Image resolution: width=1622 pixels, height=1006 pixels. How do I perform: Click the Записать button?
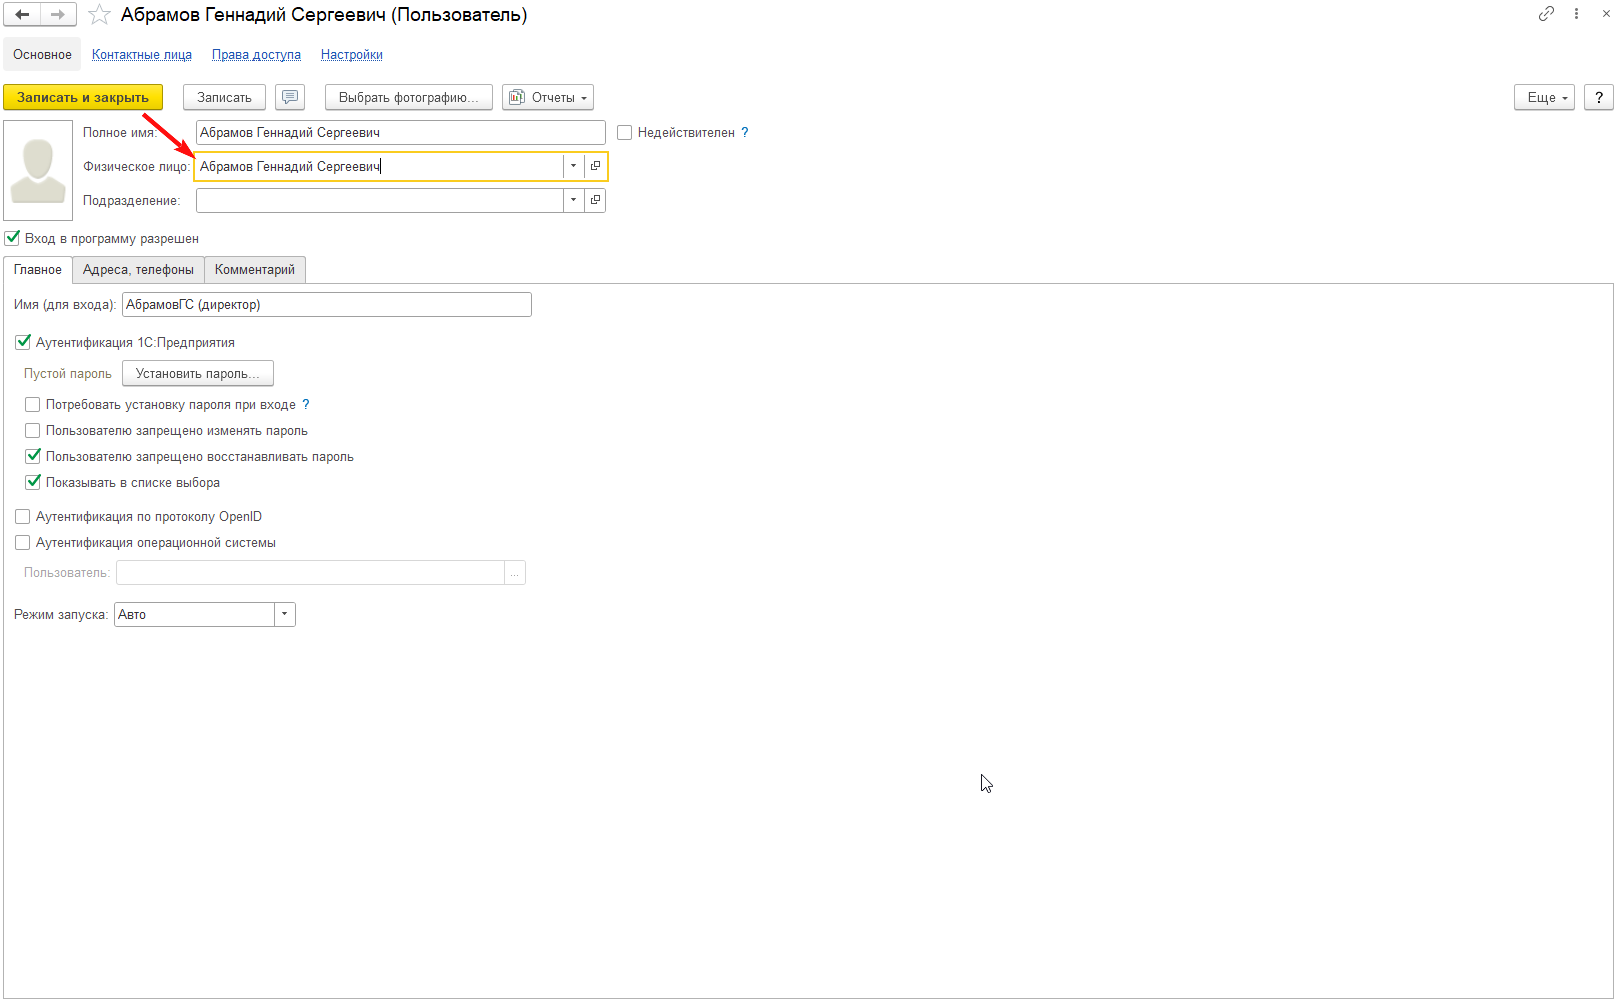pos(224,97)
